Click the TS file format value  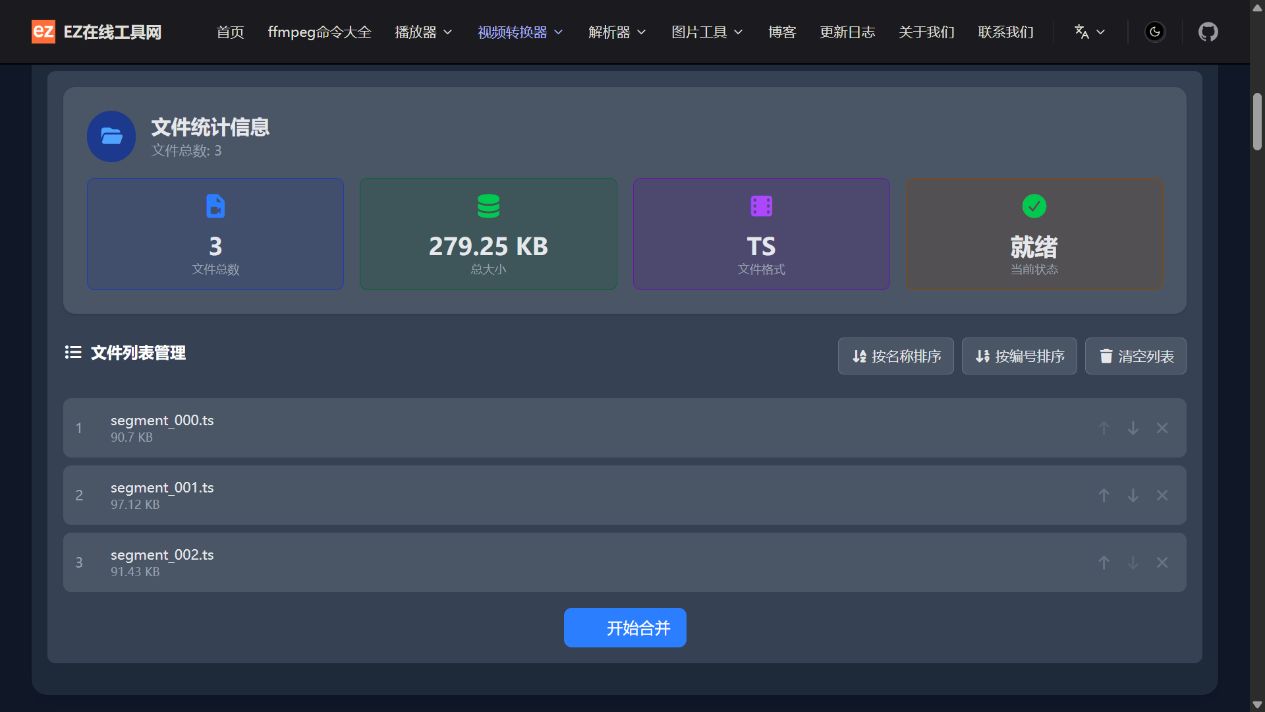pos(761,246)
